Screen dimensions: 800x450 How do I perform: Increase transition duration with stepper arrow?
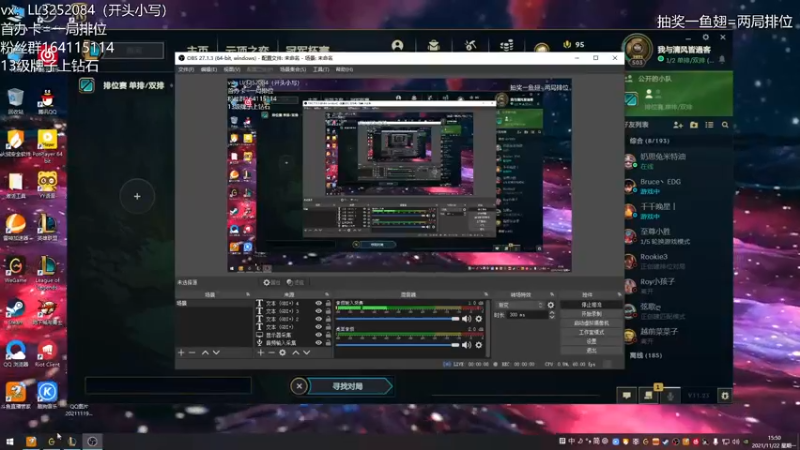552,313
